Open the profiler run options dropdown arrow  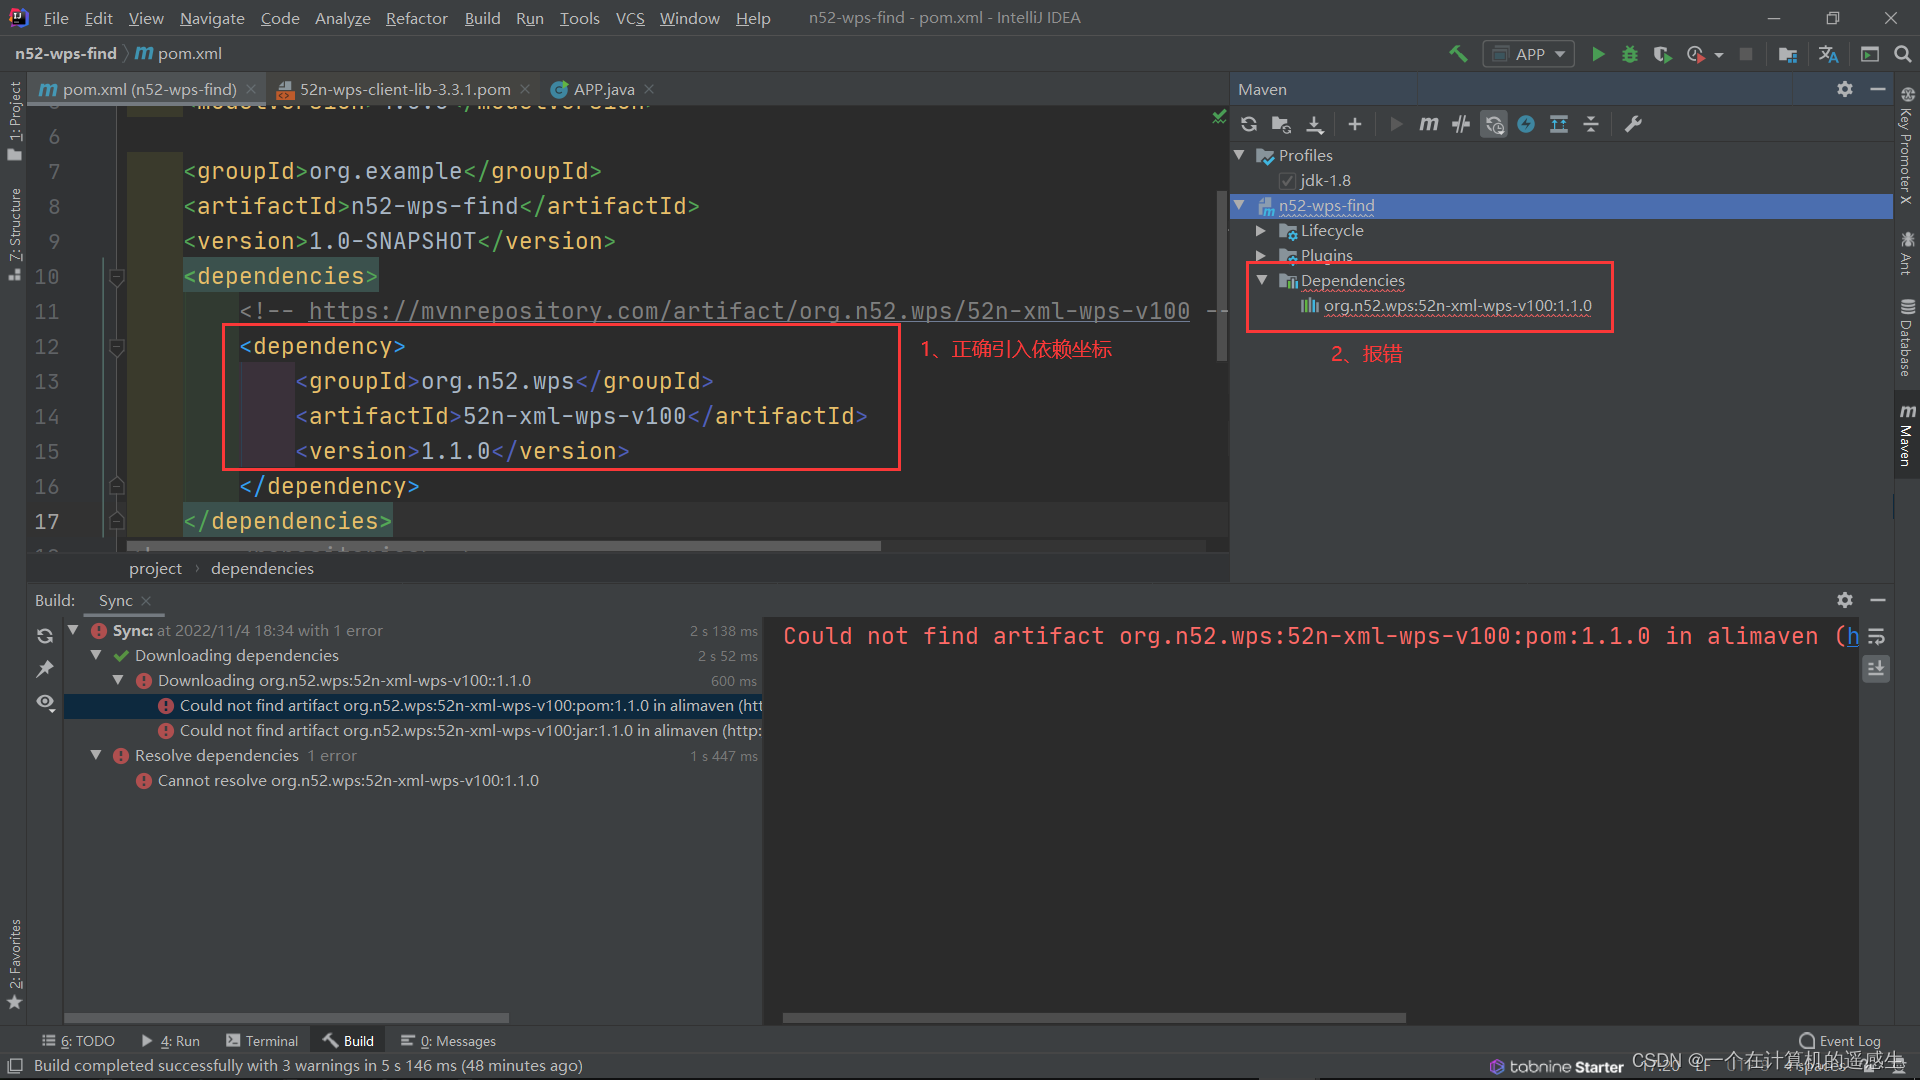coord(1719,55)
